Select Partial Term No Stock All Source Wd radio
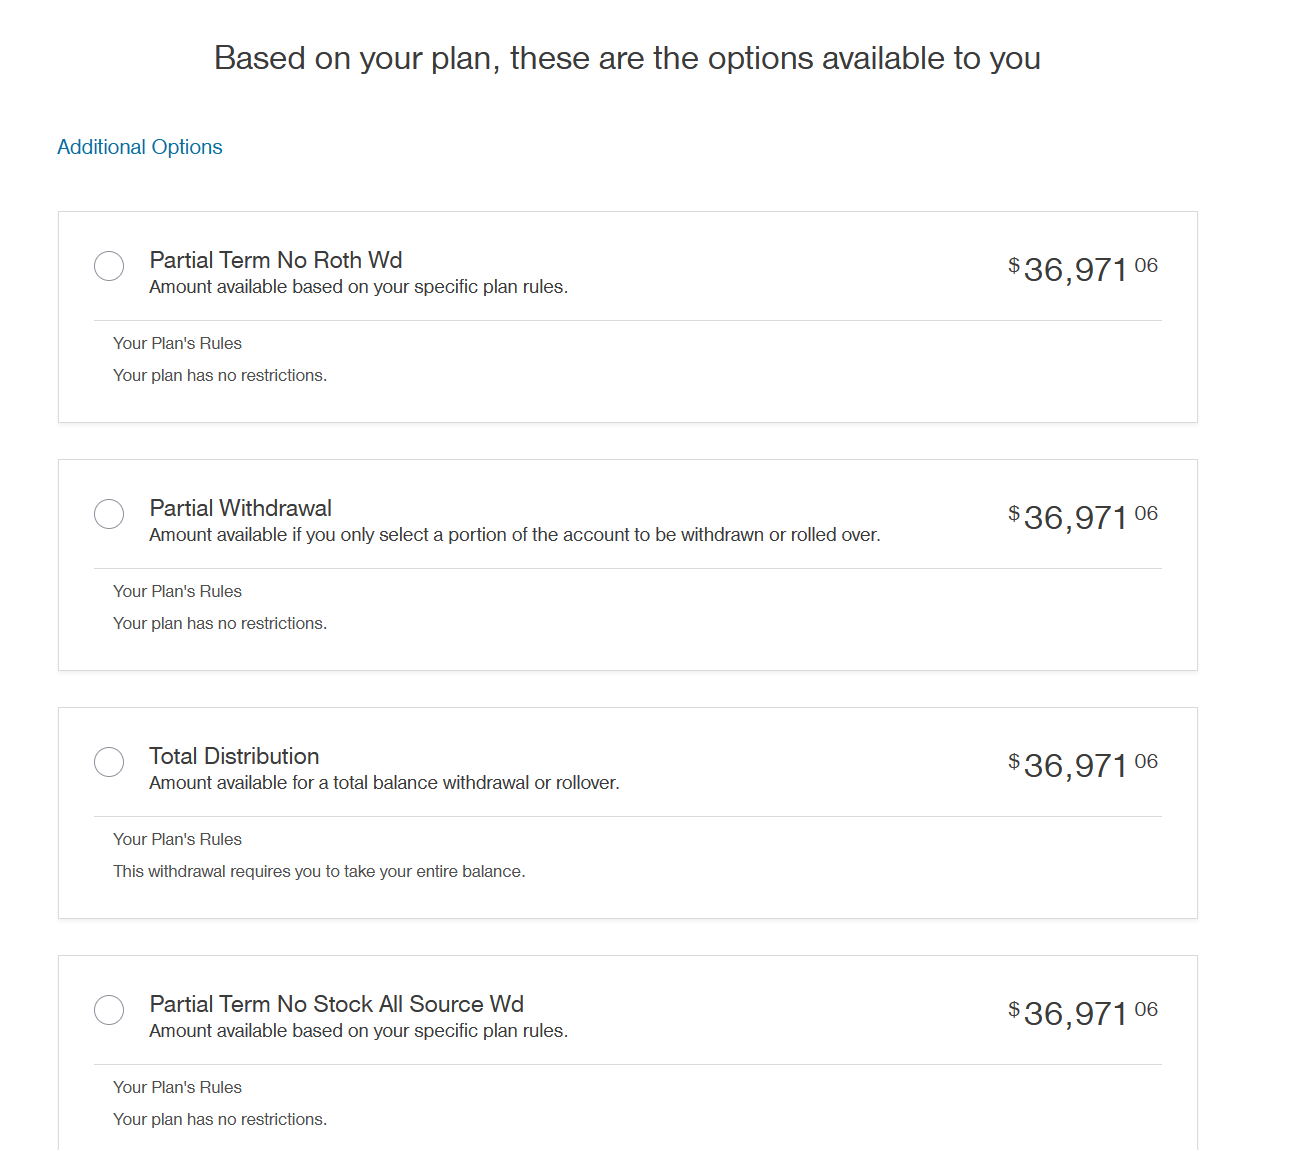 point(109,1010)
